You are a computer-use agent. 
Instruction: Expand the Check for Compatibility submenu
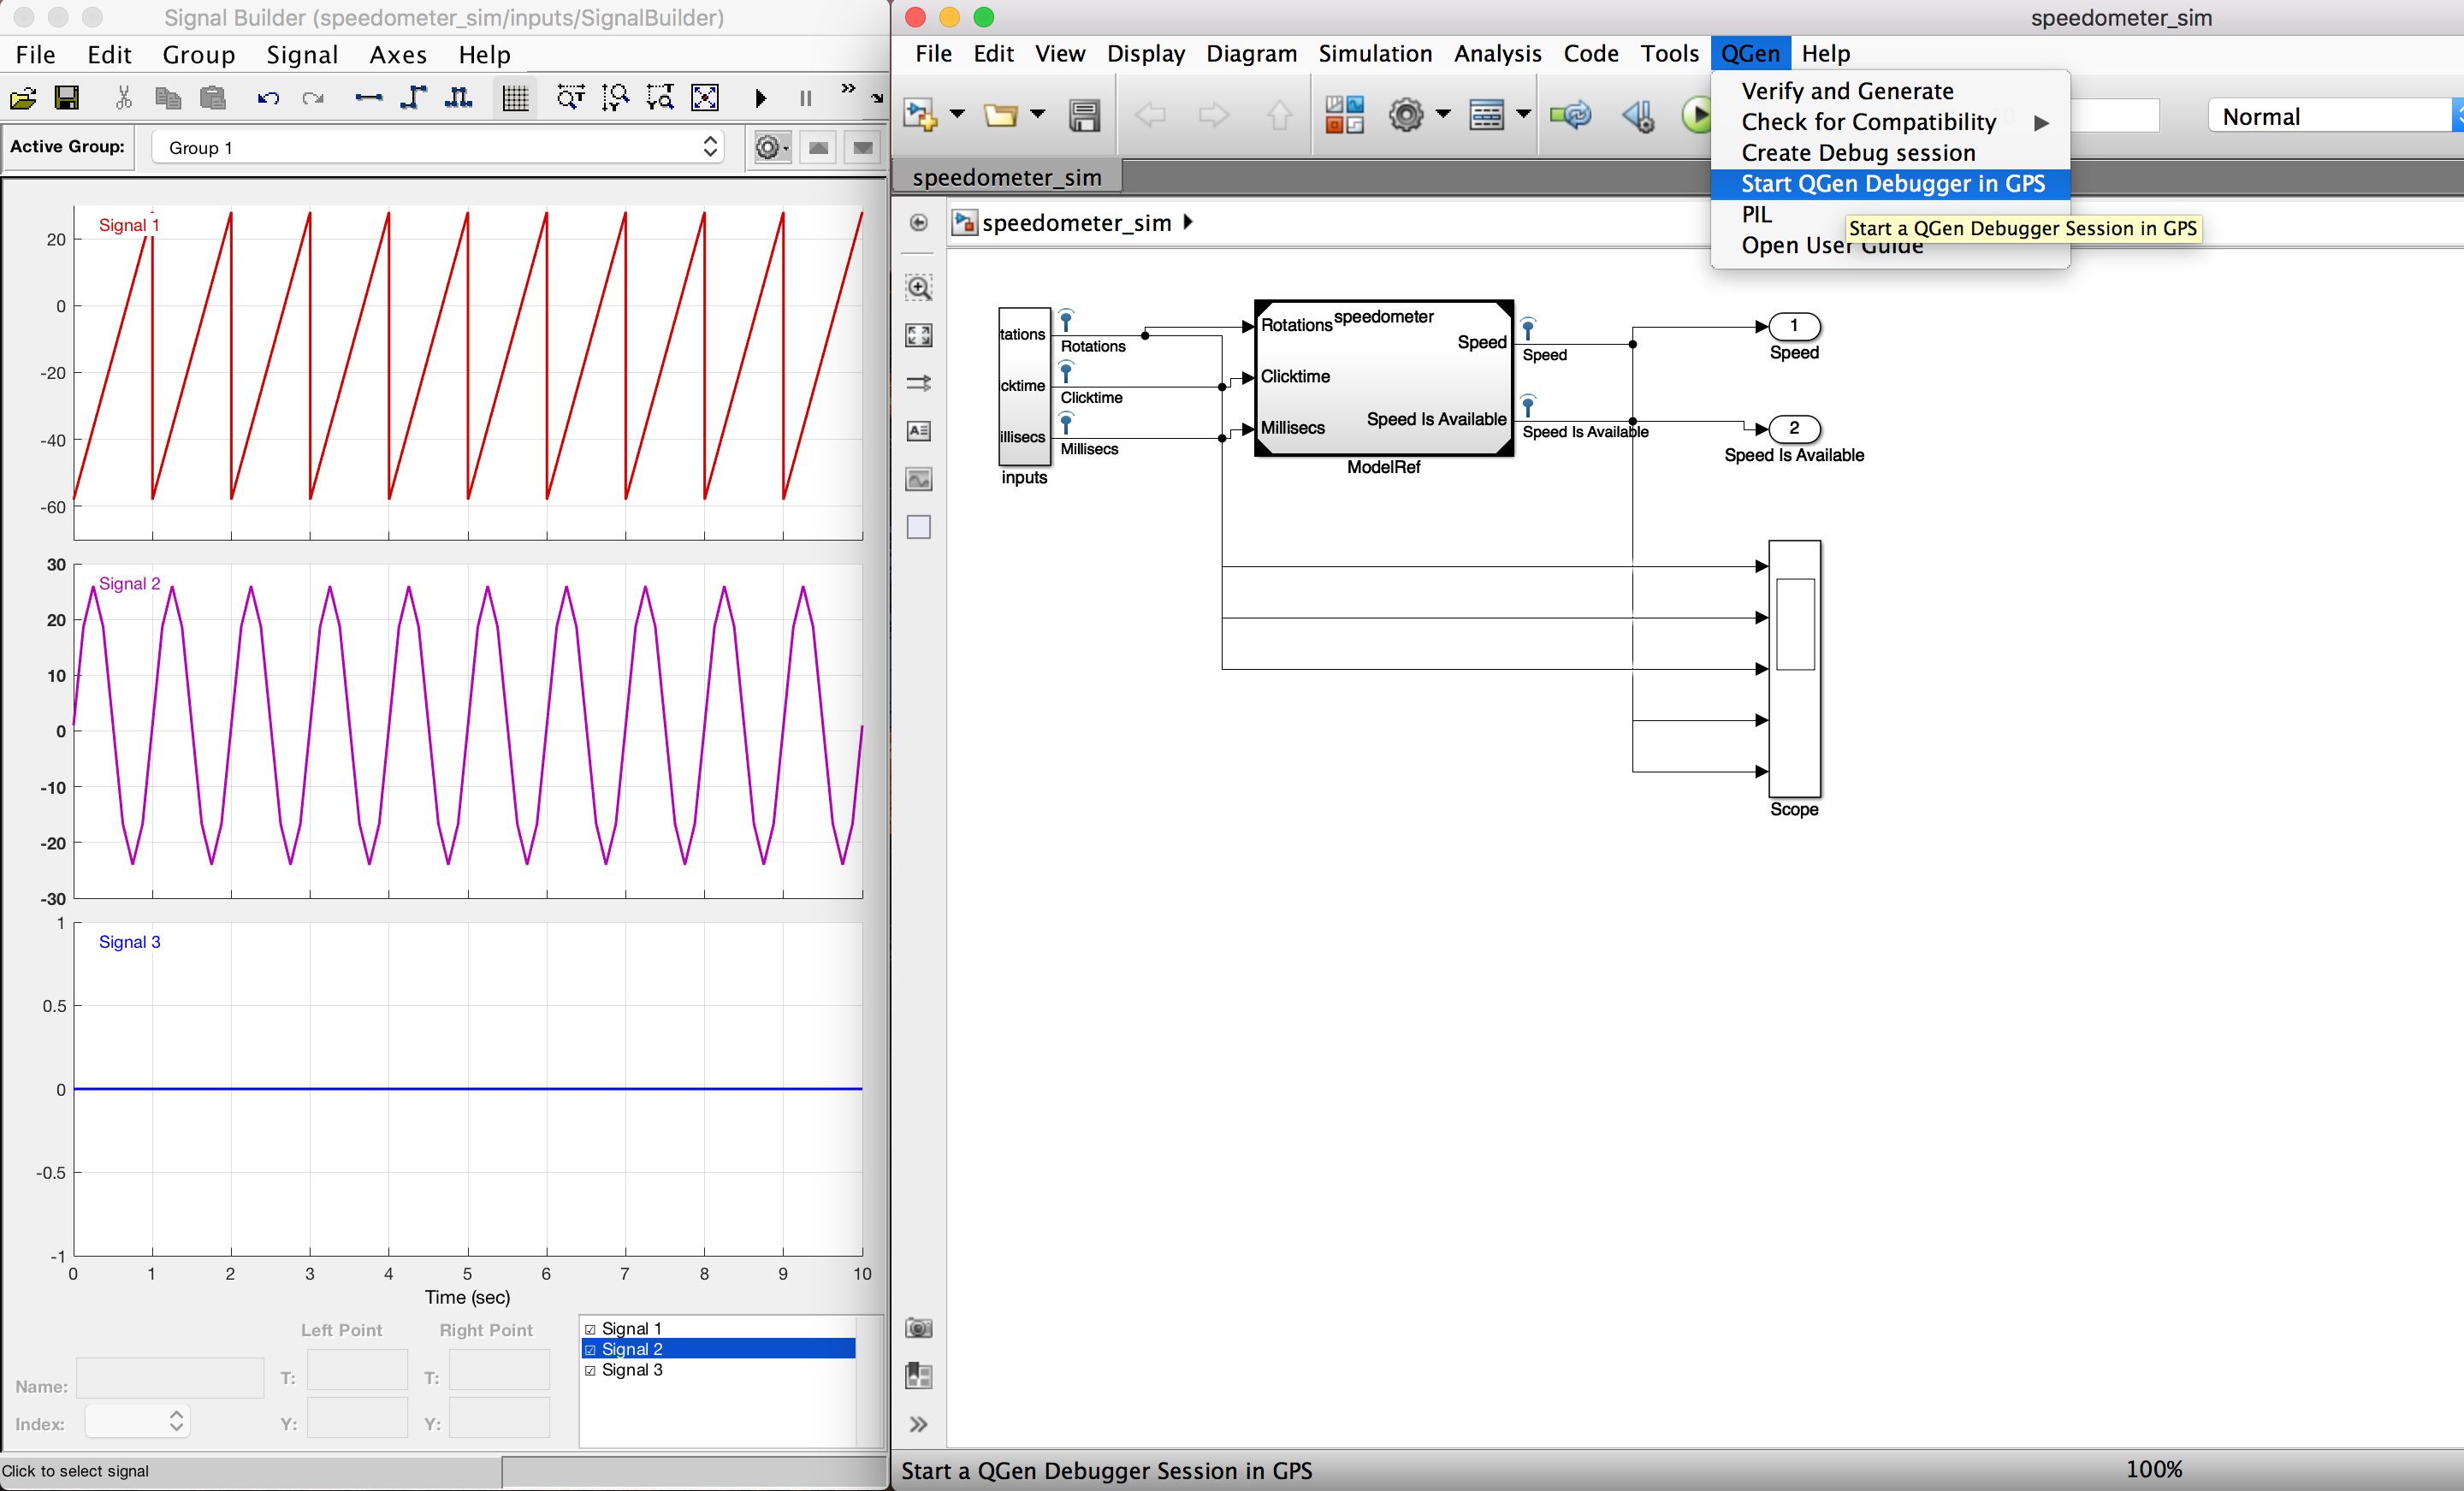[1890, 122]
